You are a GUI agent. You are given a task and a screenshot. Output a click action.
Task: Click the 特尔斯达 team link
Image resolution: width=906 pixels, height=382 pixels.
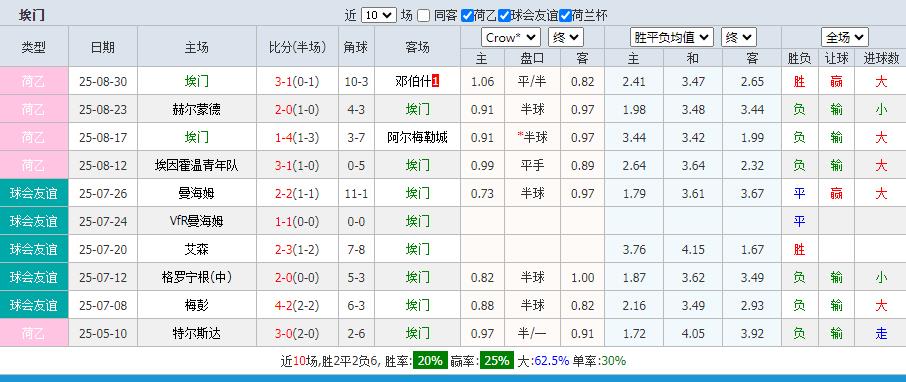[x=197, y=333]
